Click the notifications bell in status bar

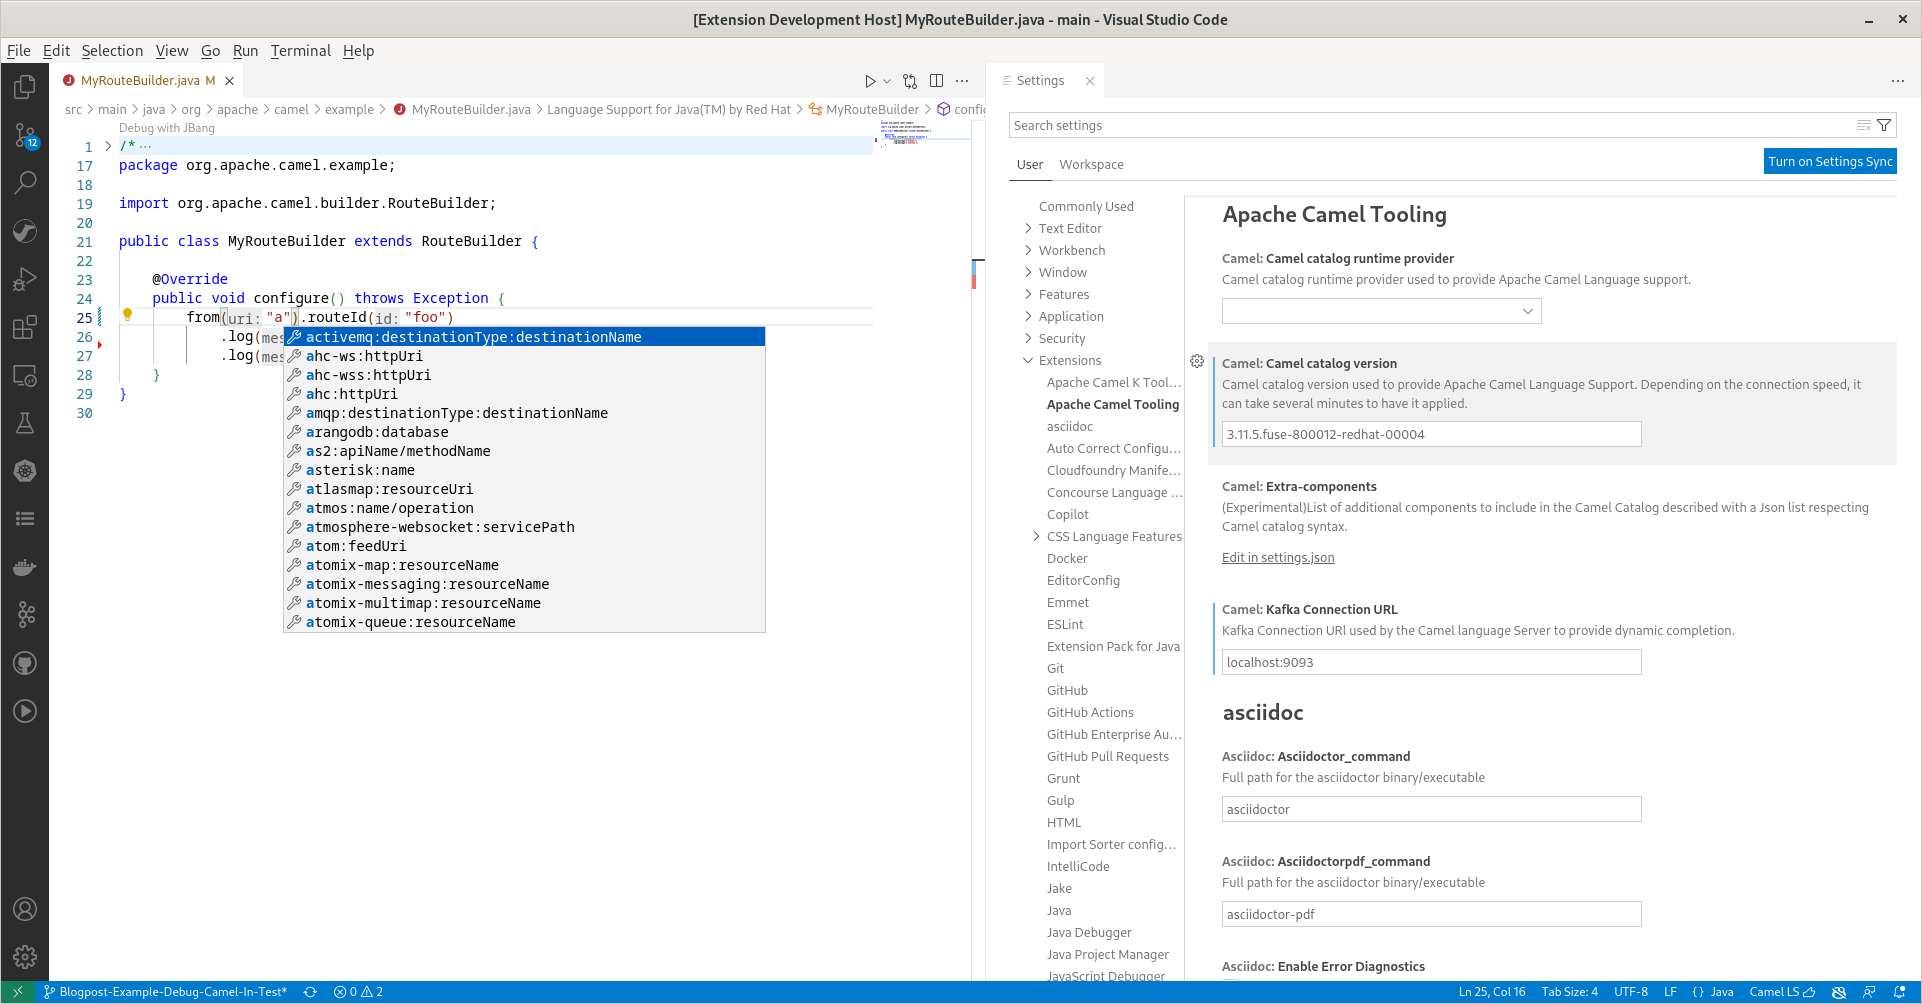1899,992
